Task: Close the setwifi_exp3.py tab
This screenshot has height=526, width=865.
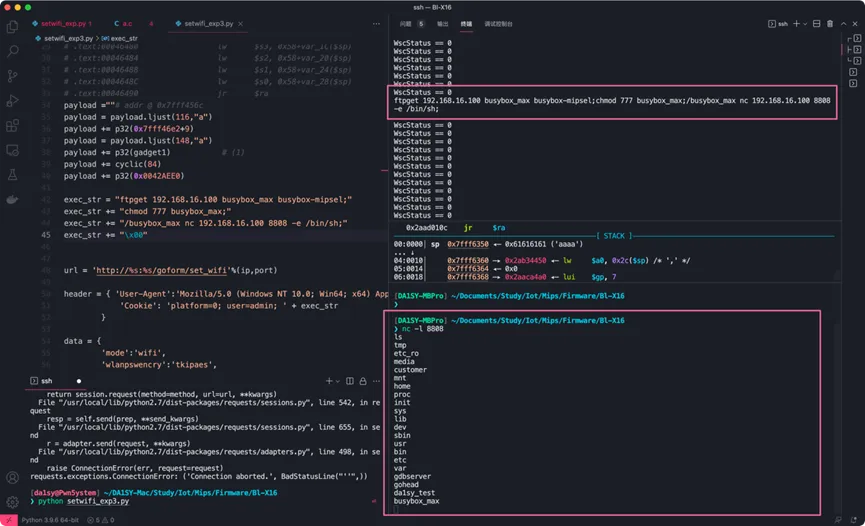Action: tap(241, 24)
